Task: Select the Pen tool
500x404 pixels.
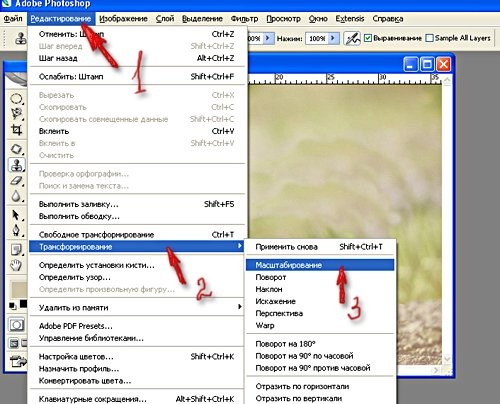Action: pyautogui.click(x=17, y=230)
